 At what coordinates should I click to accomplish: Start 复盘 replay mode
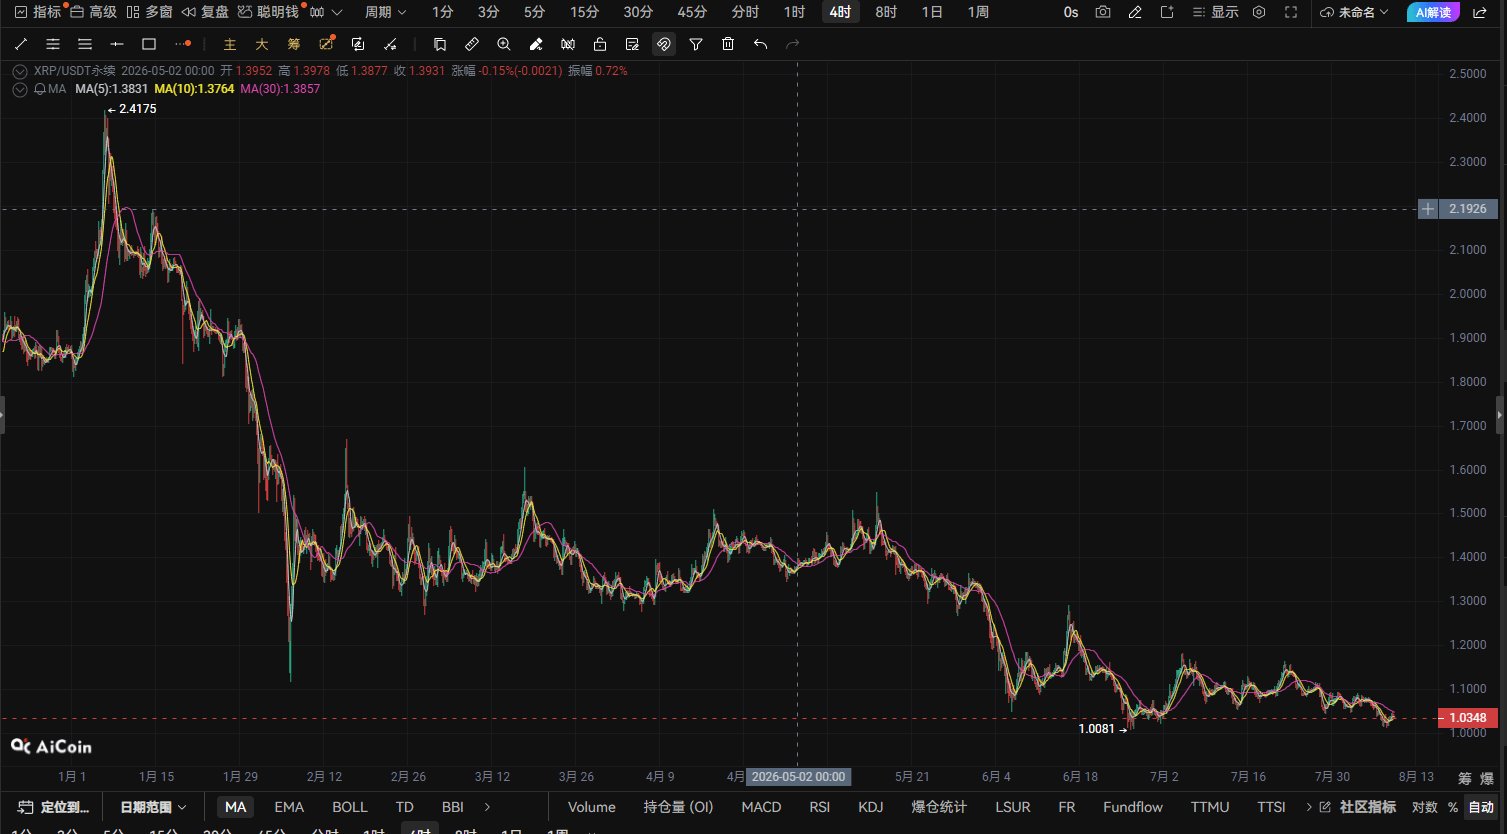pyautogui.click(x=205, y=12)
